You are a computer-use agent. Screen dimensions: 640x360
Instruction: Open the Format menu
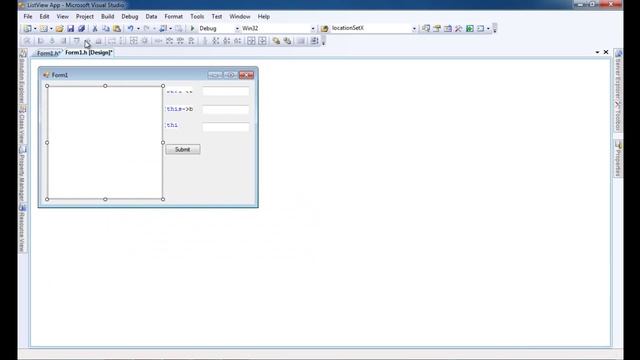(173, 16)
